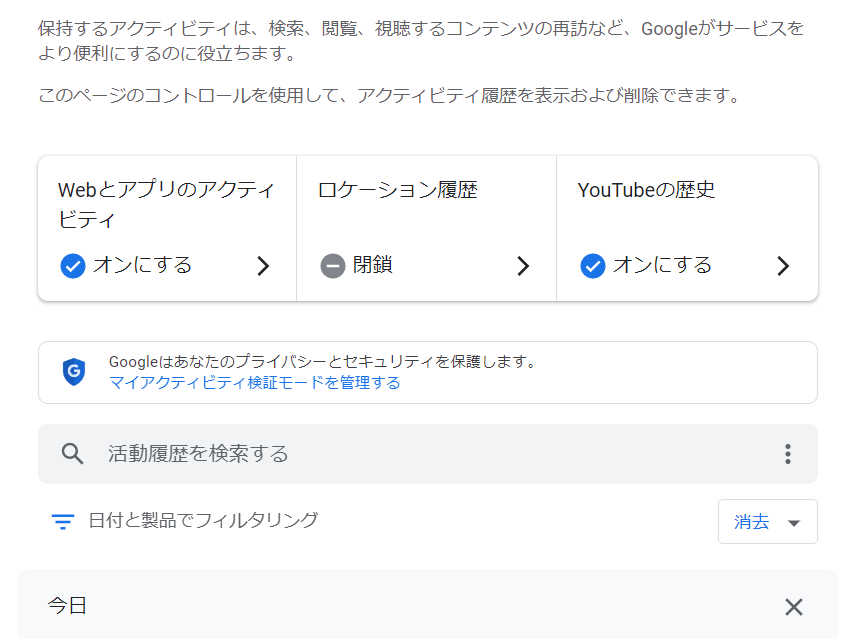Open the three-dot options icon

pyautogui.click(x=788, y=453)
